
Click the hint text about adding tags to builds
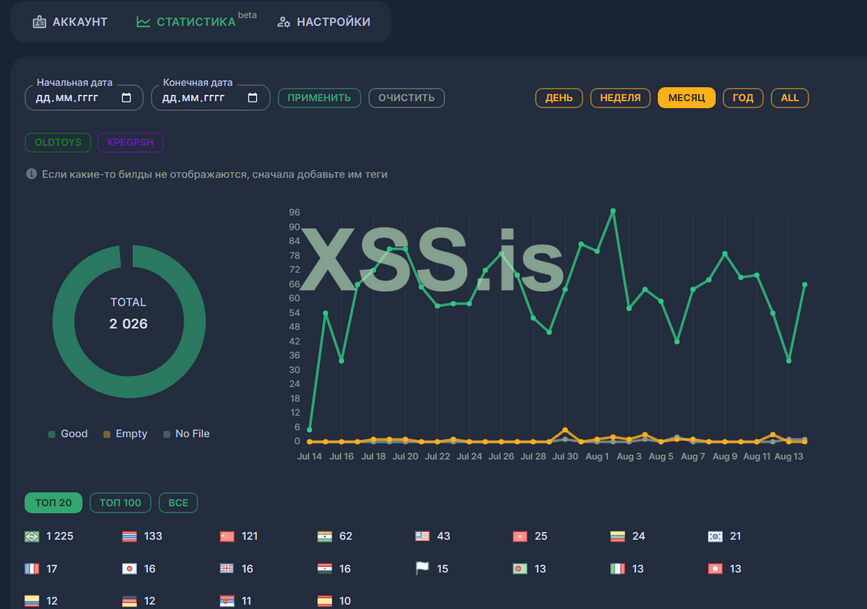click(215, 174)
